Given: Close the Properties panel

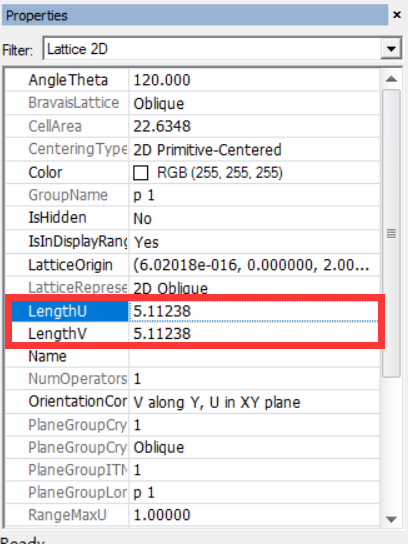Looking at the screenshot, I should click(x=397, y=15).
